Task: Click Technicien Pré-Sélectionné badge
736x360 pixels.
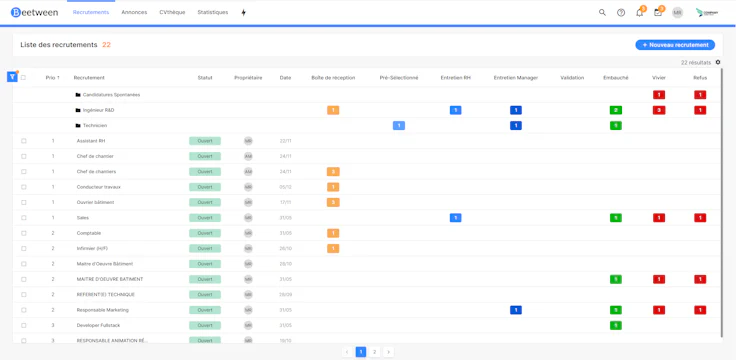Action: coord(399,126)
